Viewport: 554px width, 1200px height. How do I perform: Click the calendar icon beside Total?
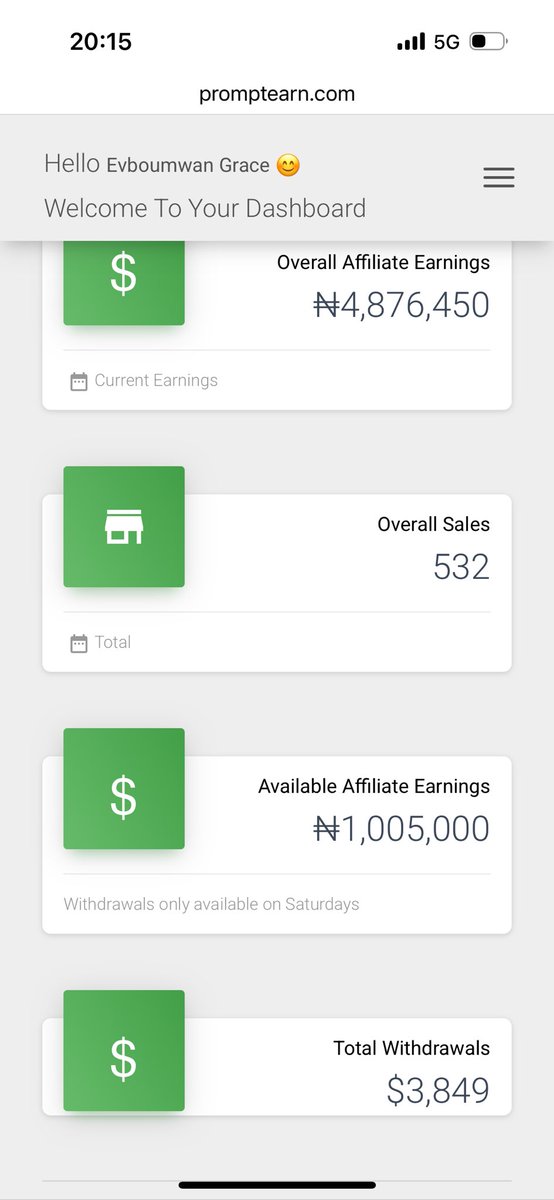pyautogui.click(x=79, y=643)
